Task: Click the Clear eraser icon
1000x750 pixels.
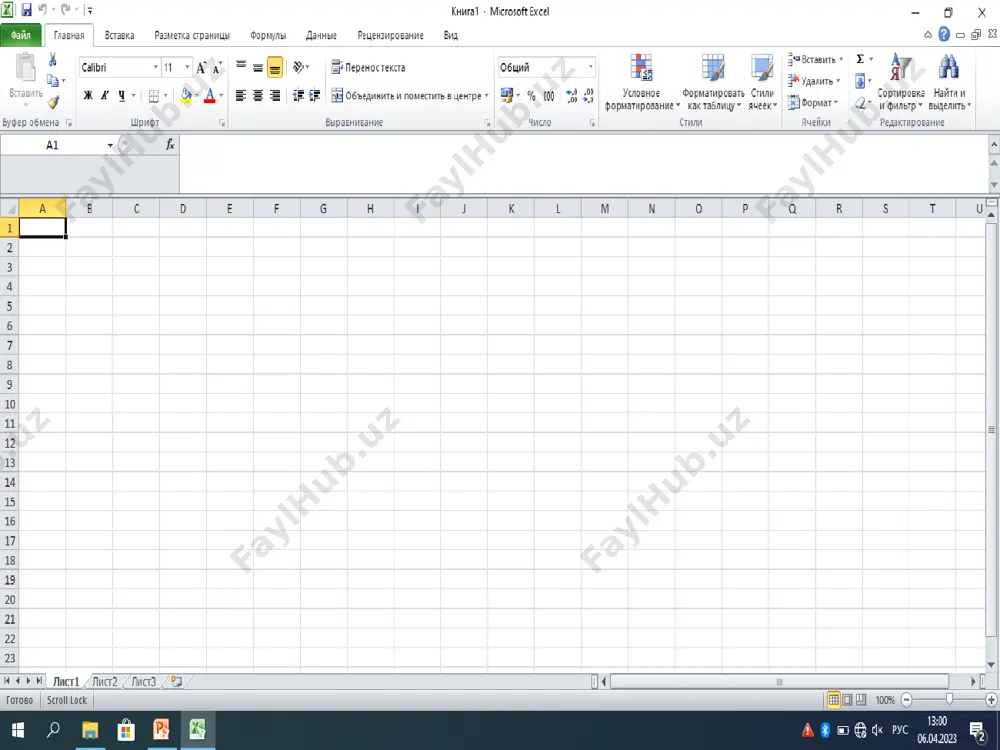Action: point(860,103)
